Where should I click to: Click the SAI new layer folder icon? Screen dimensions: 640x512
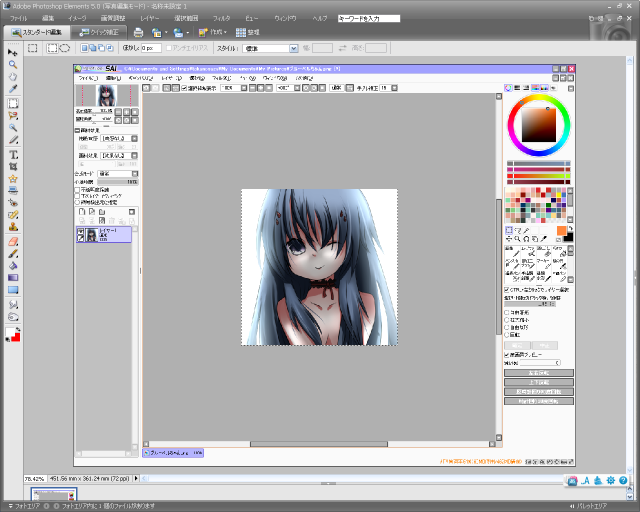click(x=102, y=211)
